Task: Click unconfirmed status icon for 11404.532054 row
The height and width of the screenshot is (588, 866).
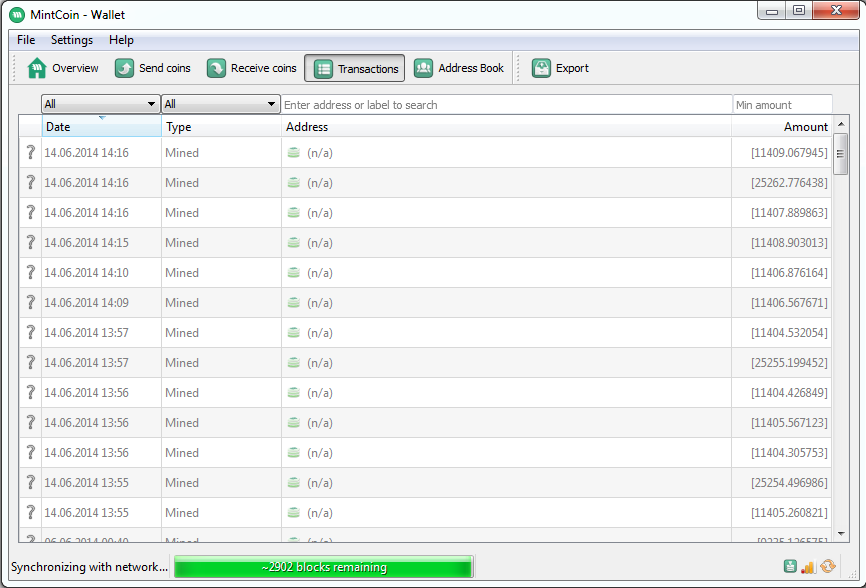Action: pos(31,332)
